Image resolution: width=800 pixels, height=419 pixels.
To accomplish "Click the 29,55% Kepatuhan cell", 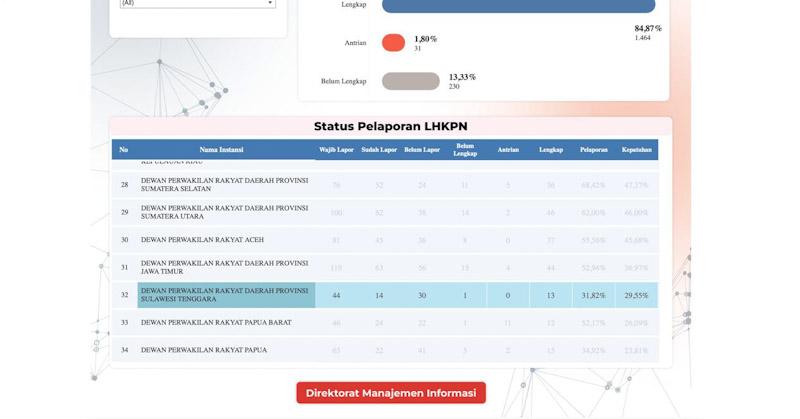I will tap(637, 295).
